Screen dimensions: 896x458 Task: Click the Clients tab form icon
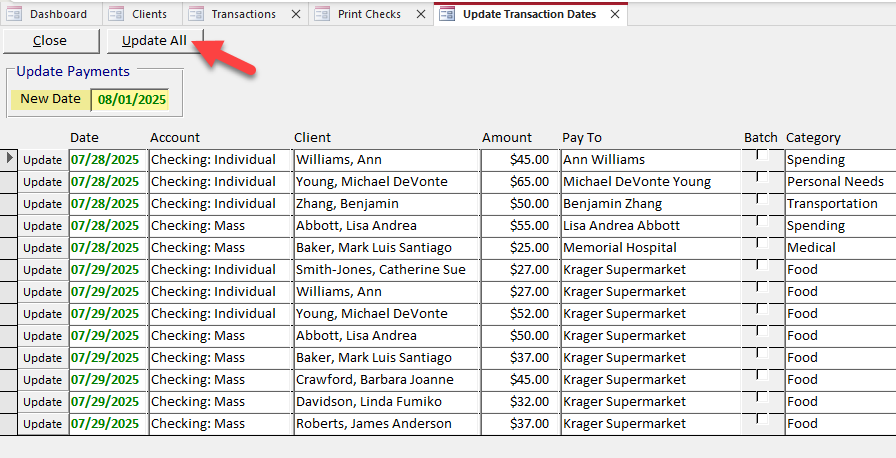(x=117, y=14)
